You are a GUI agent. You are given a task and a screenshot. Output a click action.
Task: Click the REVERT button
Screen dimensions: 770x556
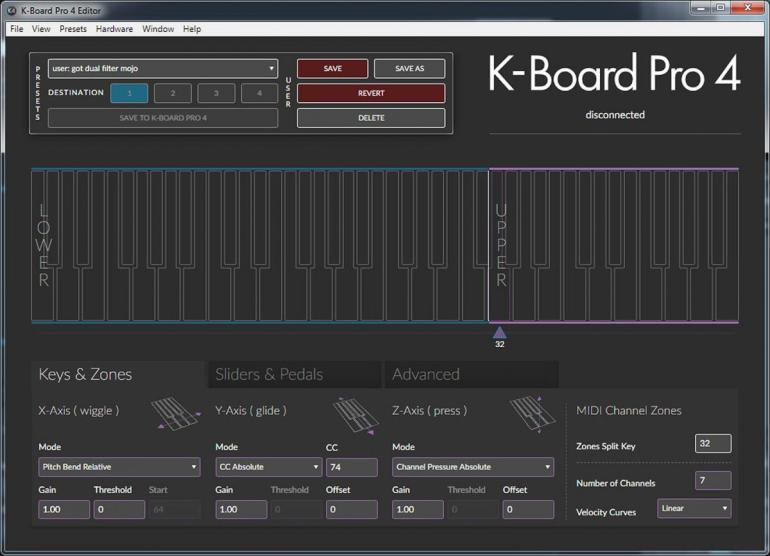[371, 93]
